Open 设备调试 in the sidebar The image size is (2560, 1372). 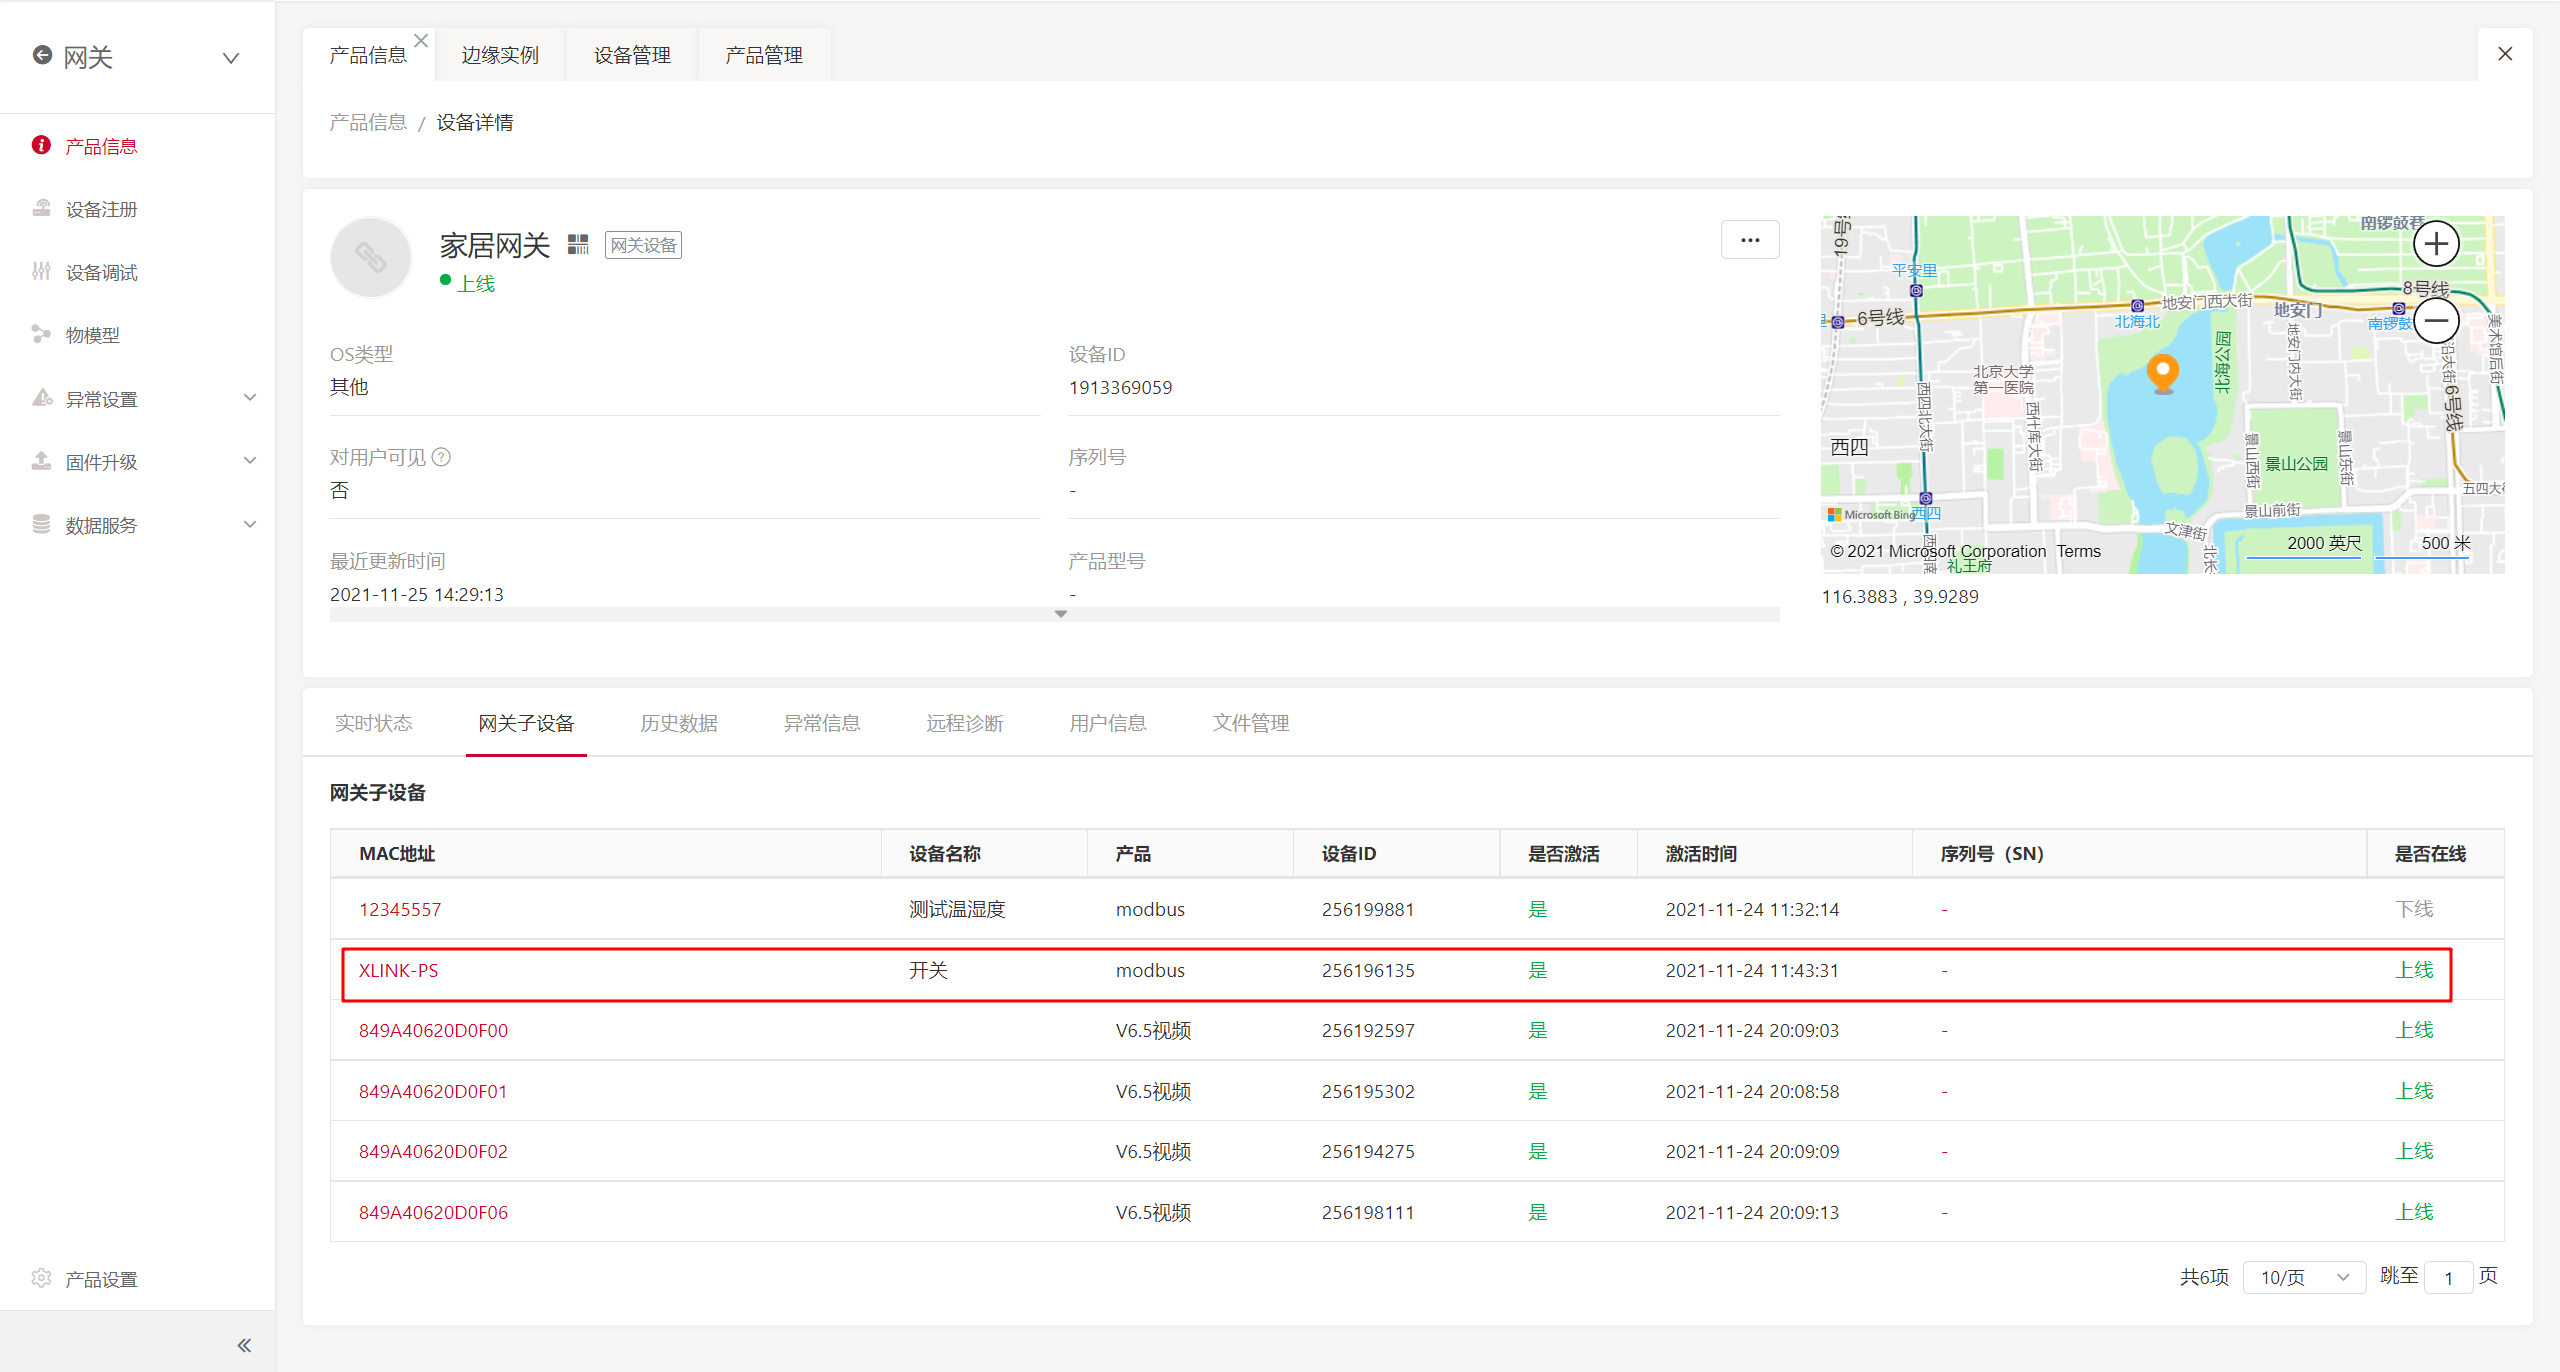(x=101, y=272)
